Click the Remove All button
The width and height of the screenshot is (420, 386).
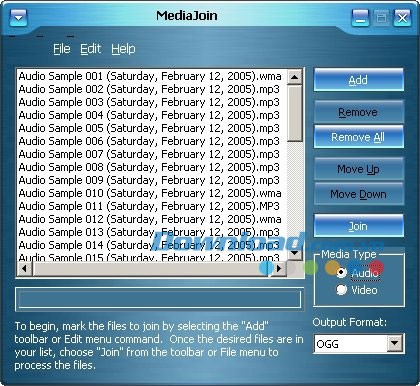tap(359, 137)
